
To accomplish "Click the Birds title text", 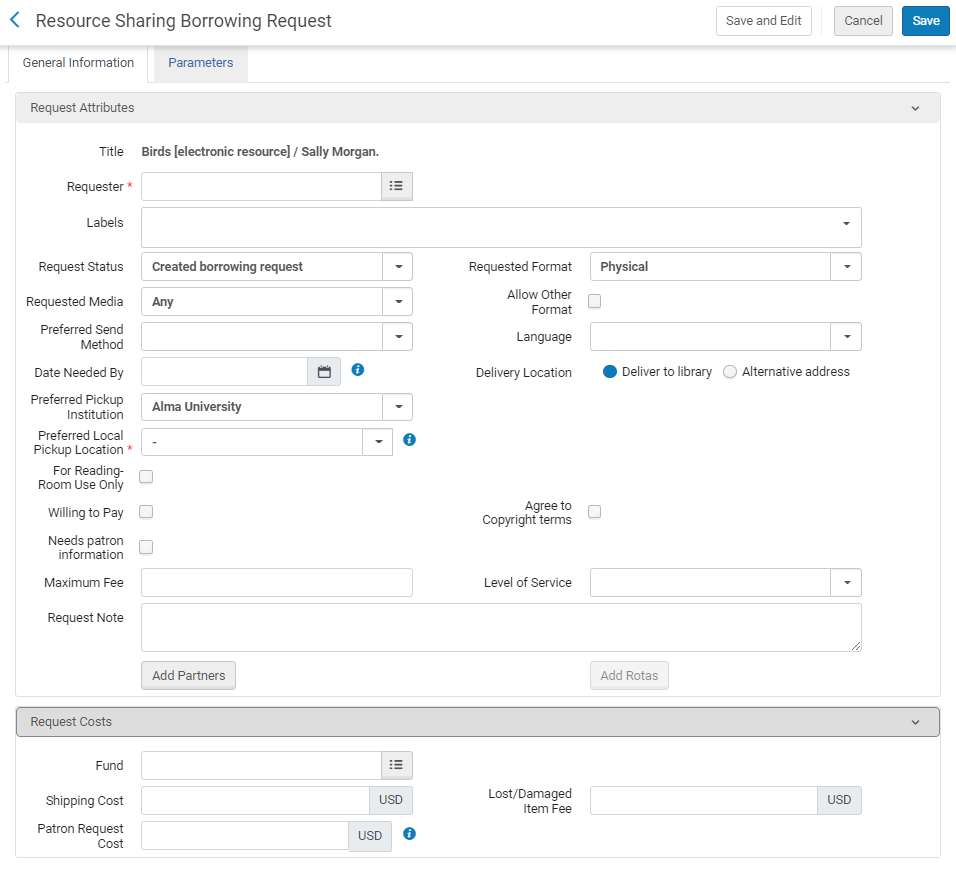I will point(260,151).
